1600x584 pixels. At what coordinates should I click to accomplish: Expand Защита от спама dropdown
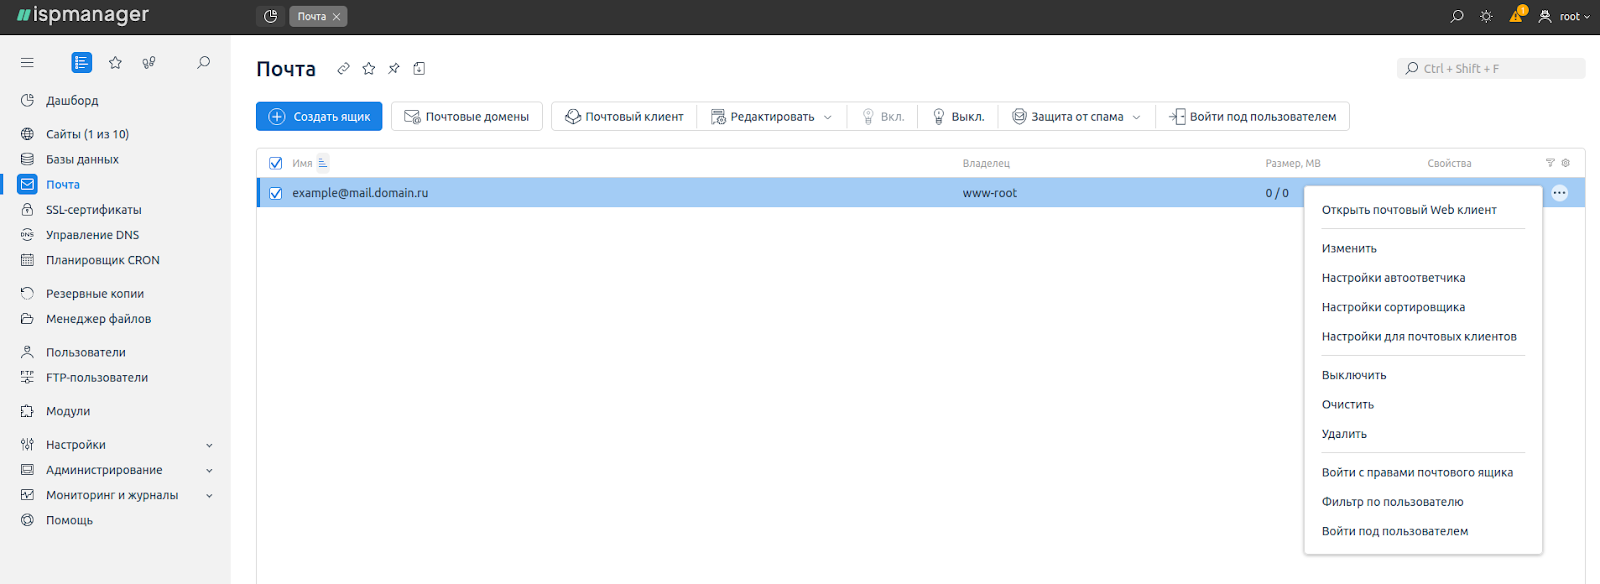1076,116
